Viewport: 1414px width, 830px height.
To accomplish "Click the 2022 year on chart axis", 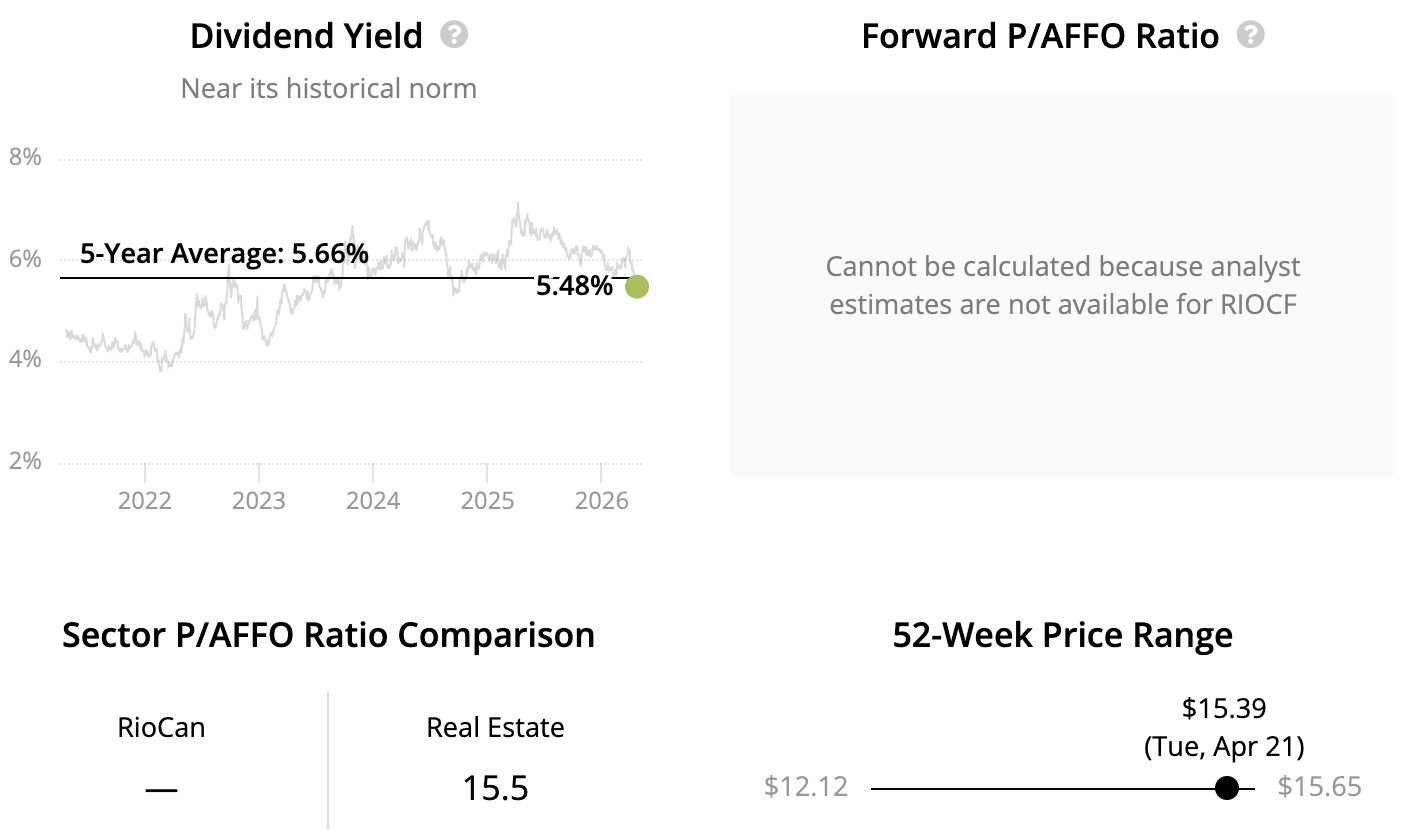I will [x=145, y=499].
